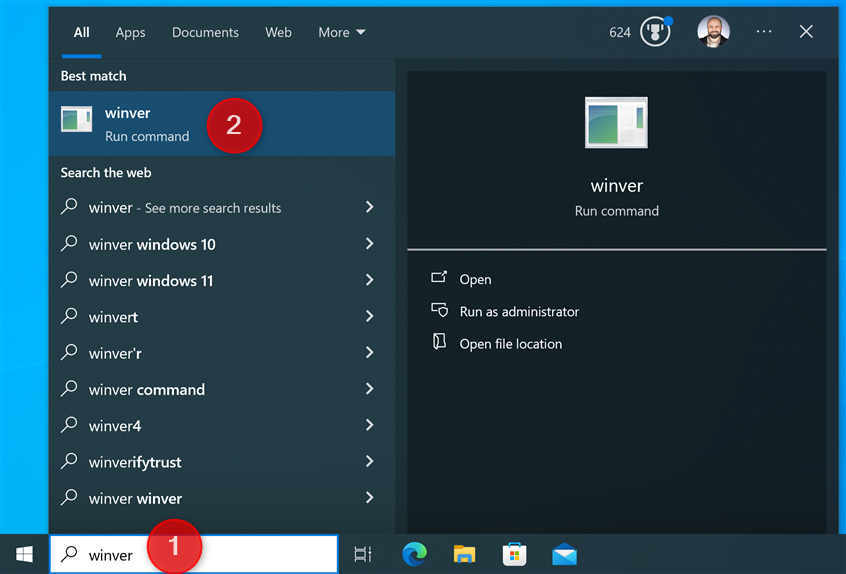Expand chevron beside 'winver4'
Viewport: 846px width, 574px height.
(370, 425)
